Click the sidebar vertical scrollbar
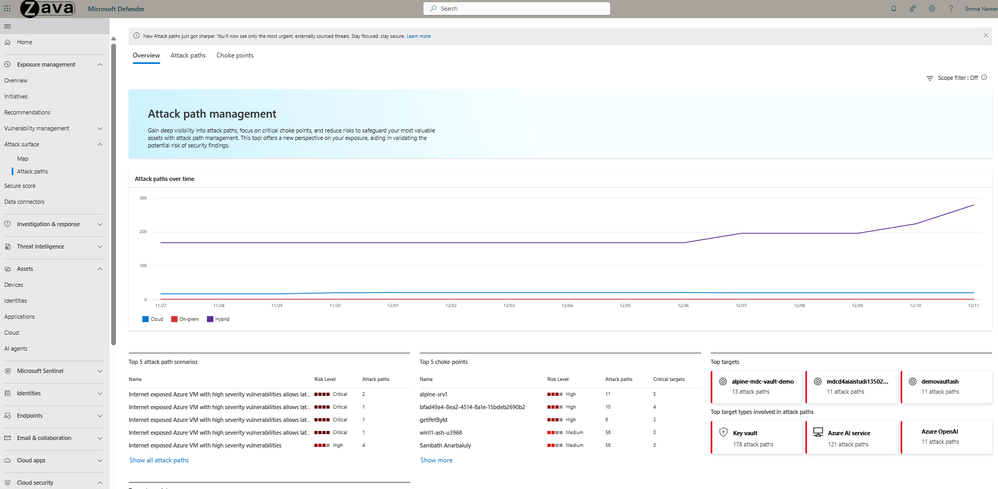 pos(113,194)
